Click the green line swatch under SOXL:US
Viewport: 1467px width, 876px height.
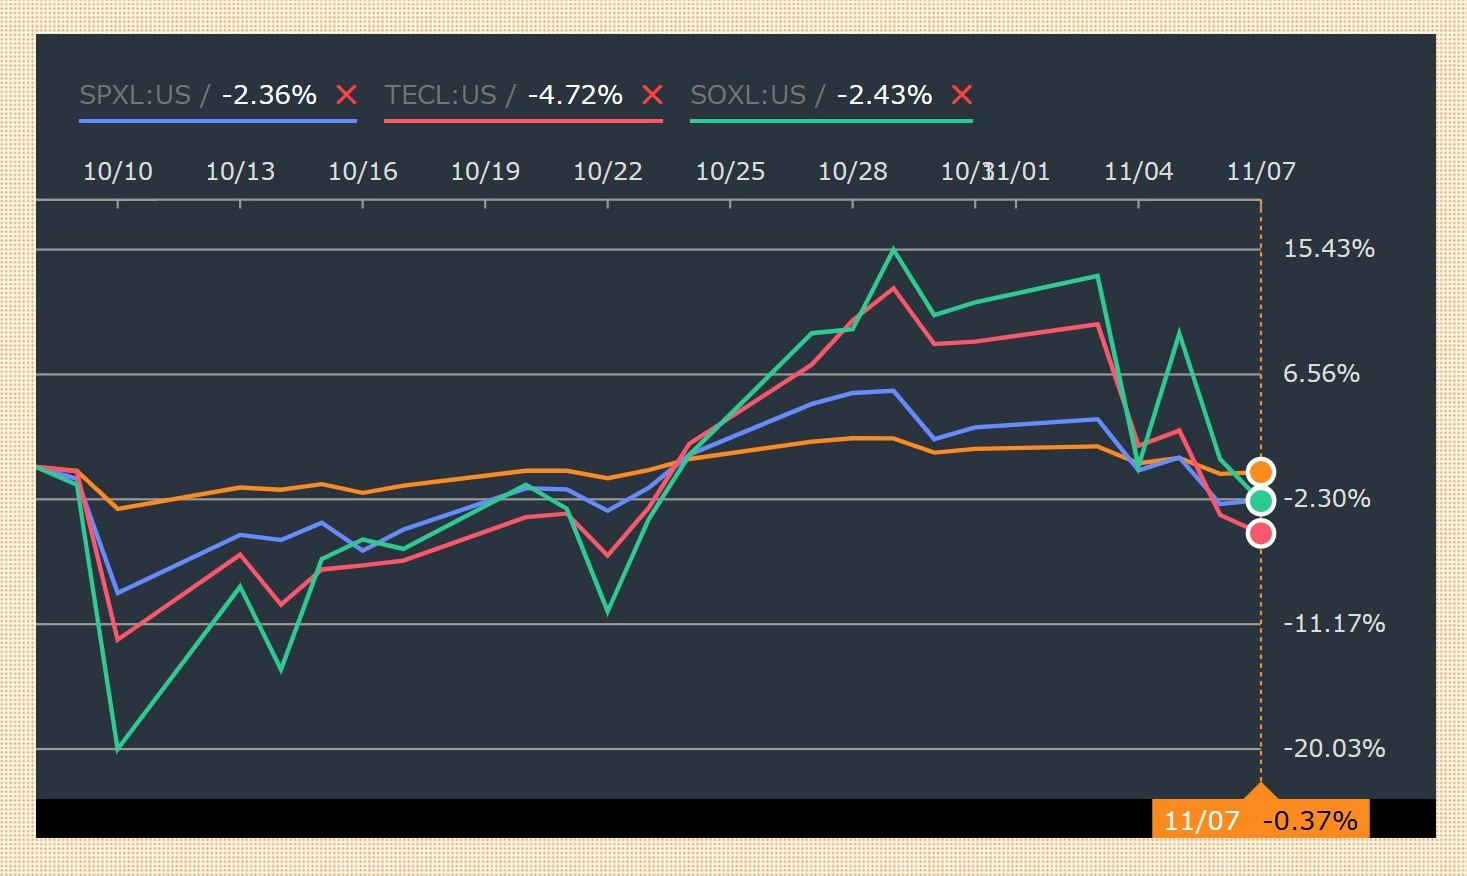point(831,121)
